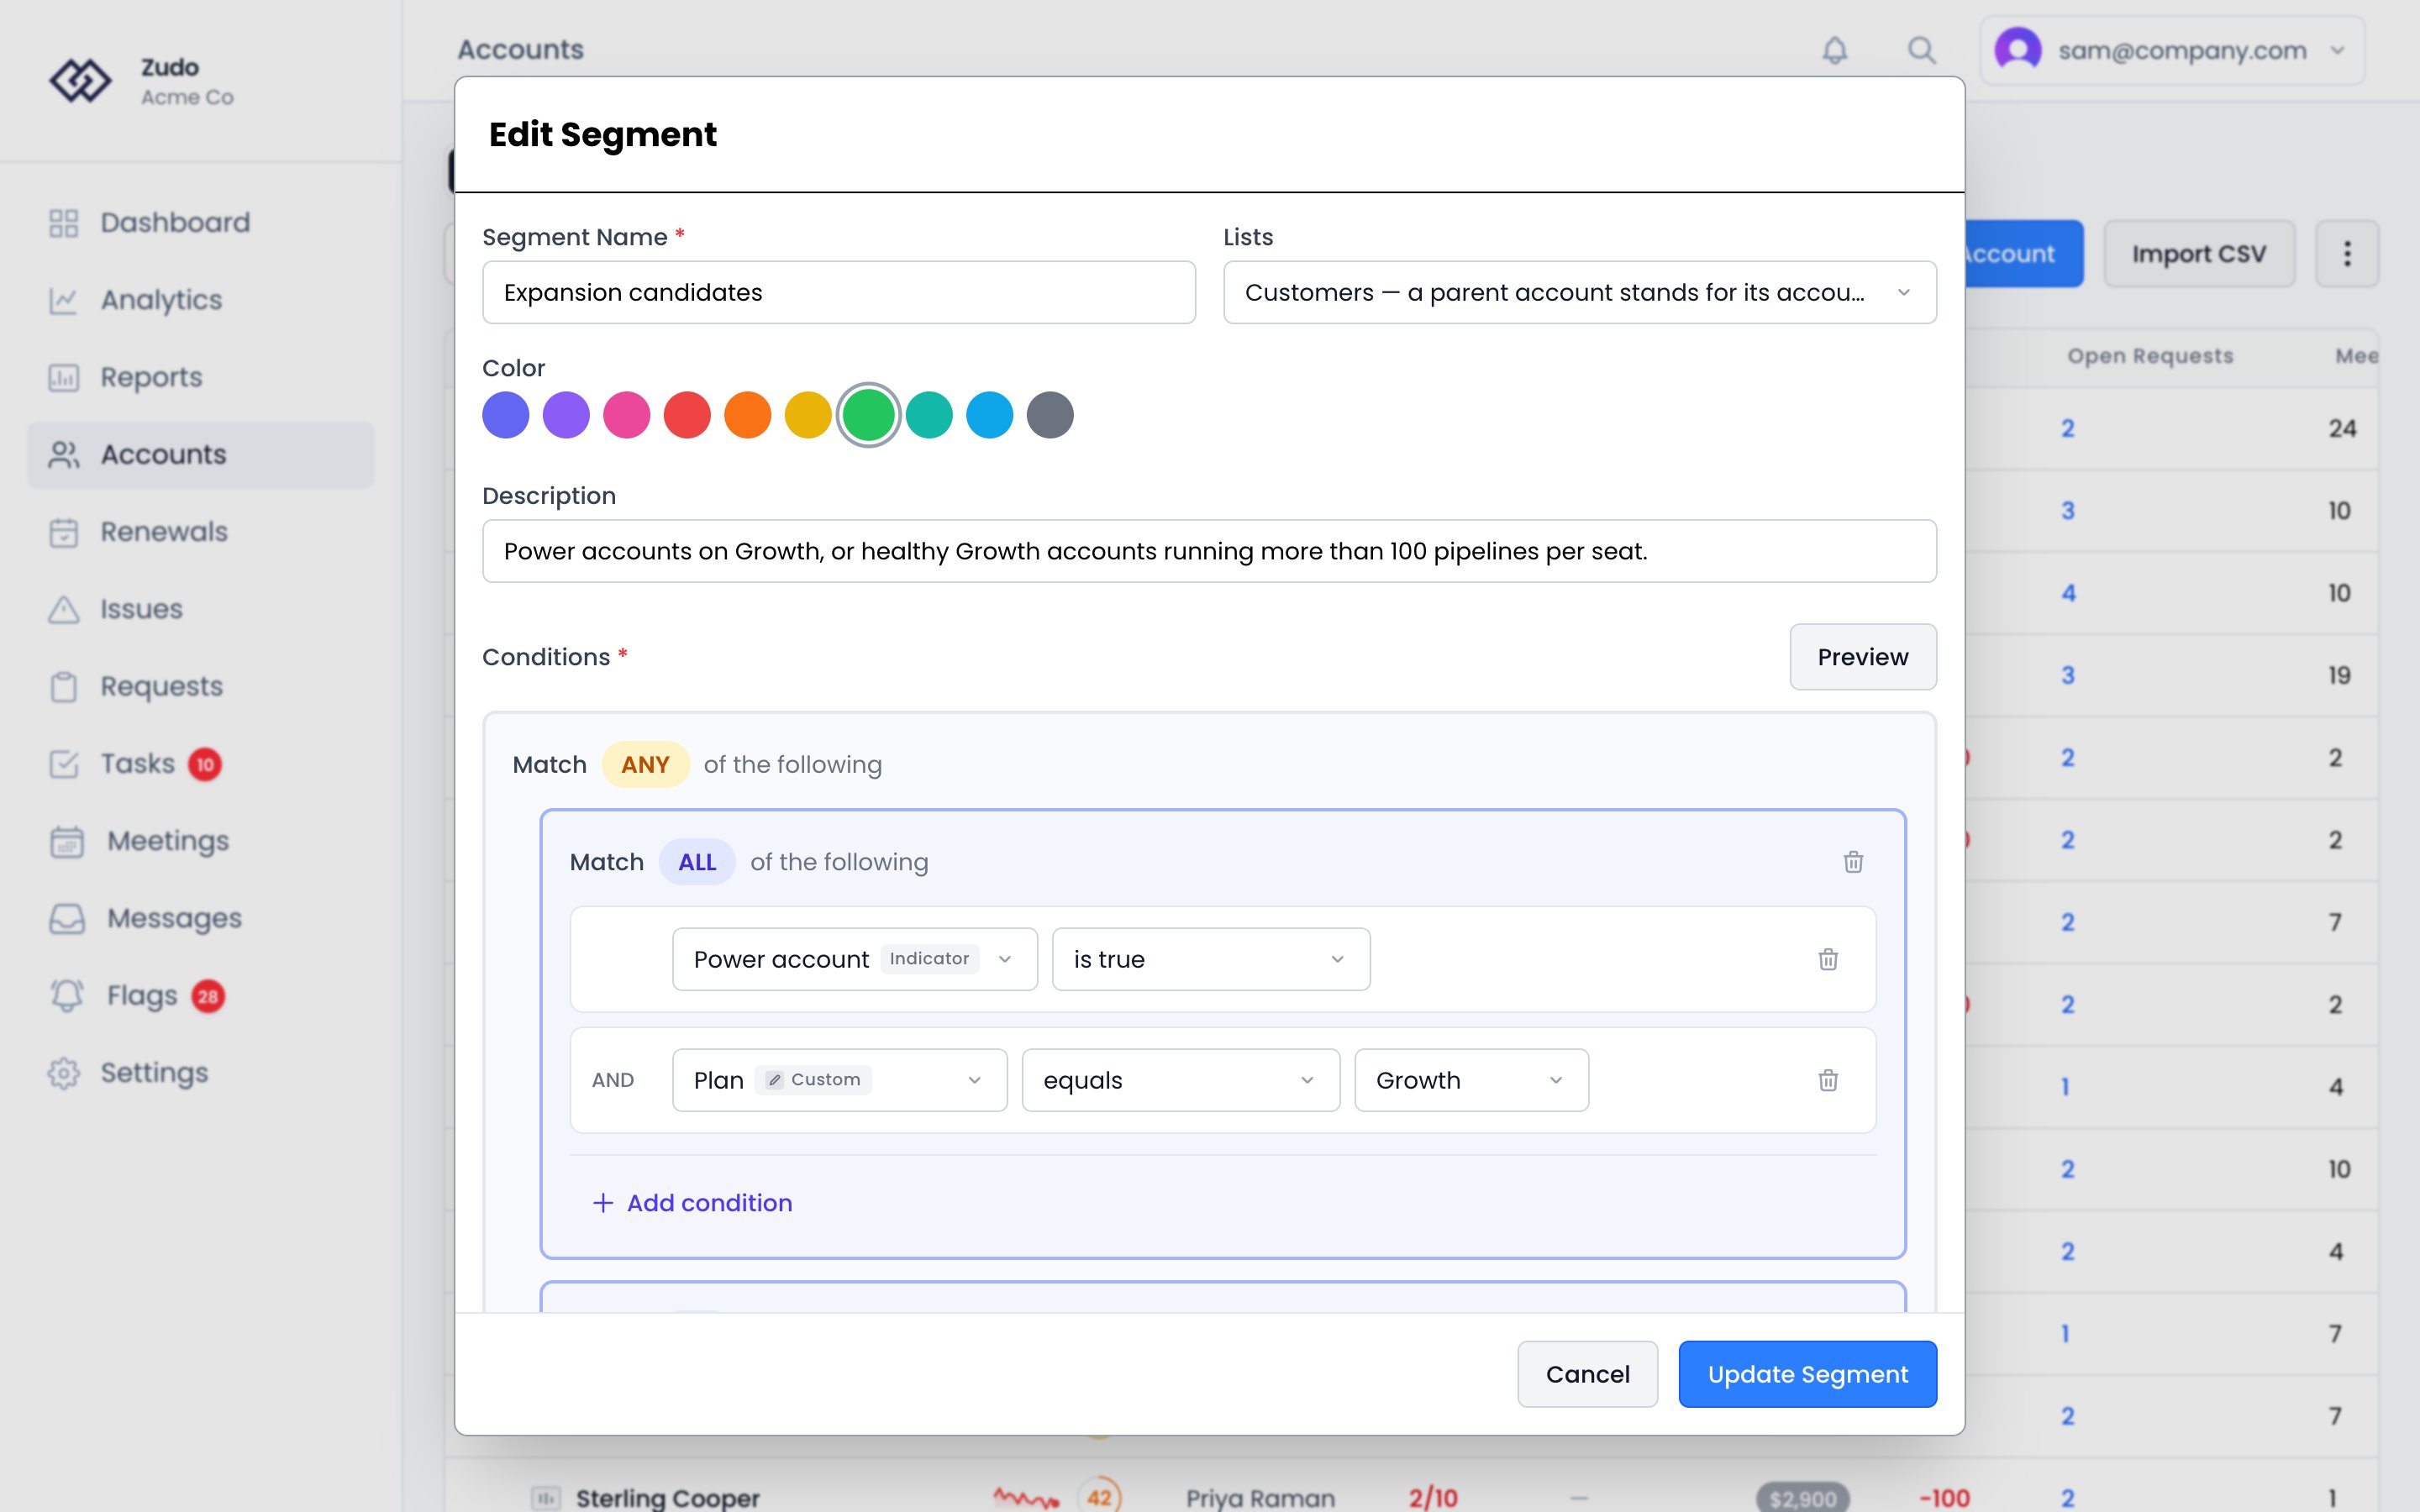
Task: Click the Import CSV button
Action: [2199, 254]
